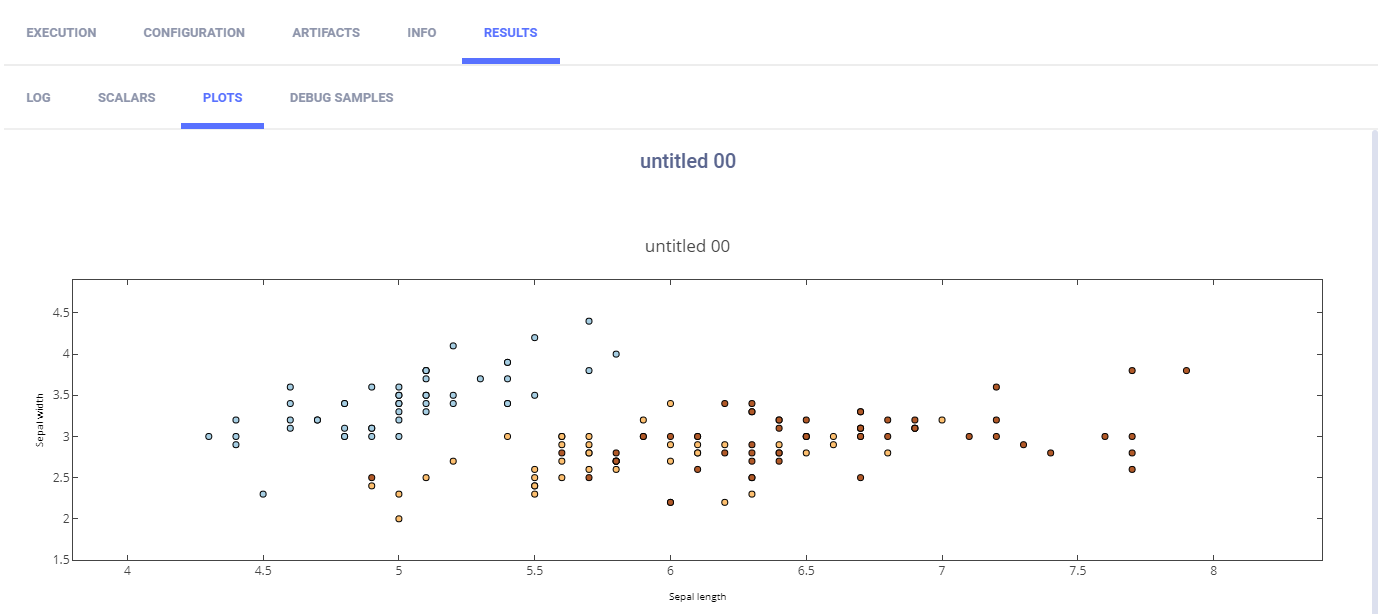Click the x-axis tick label "8"
This screenshot has height=614, width=1378.
point(1213,572)
